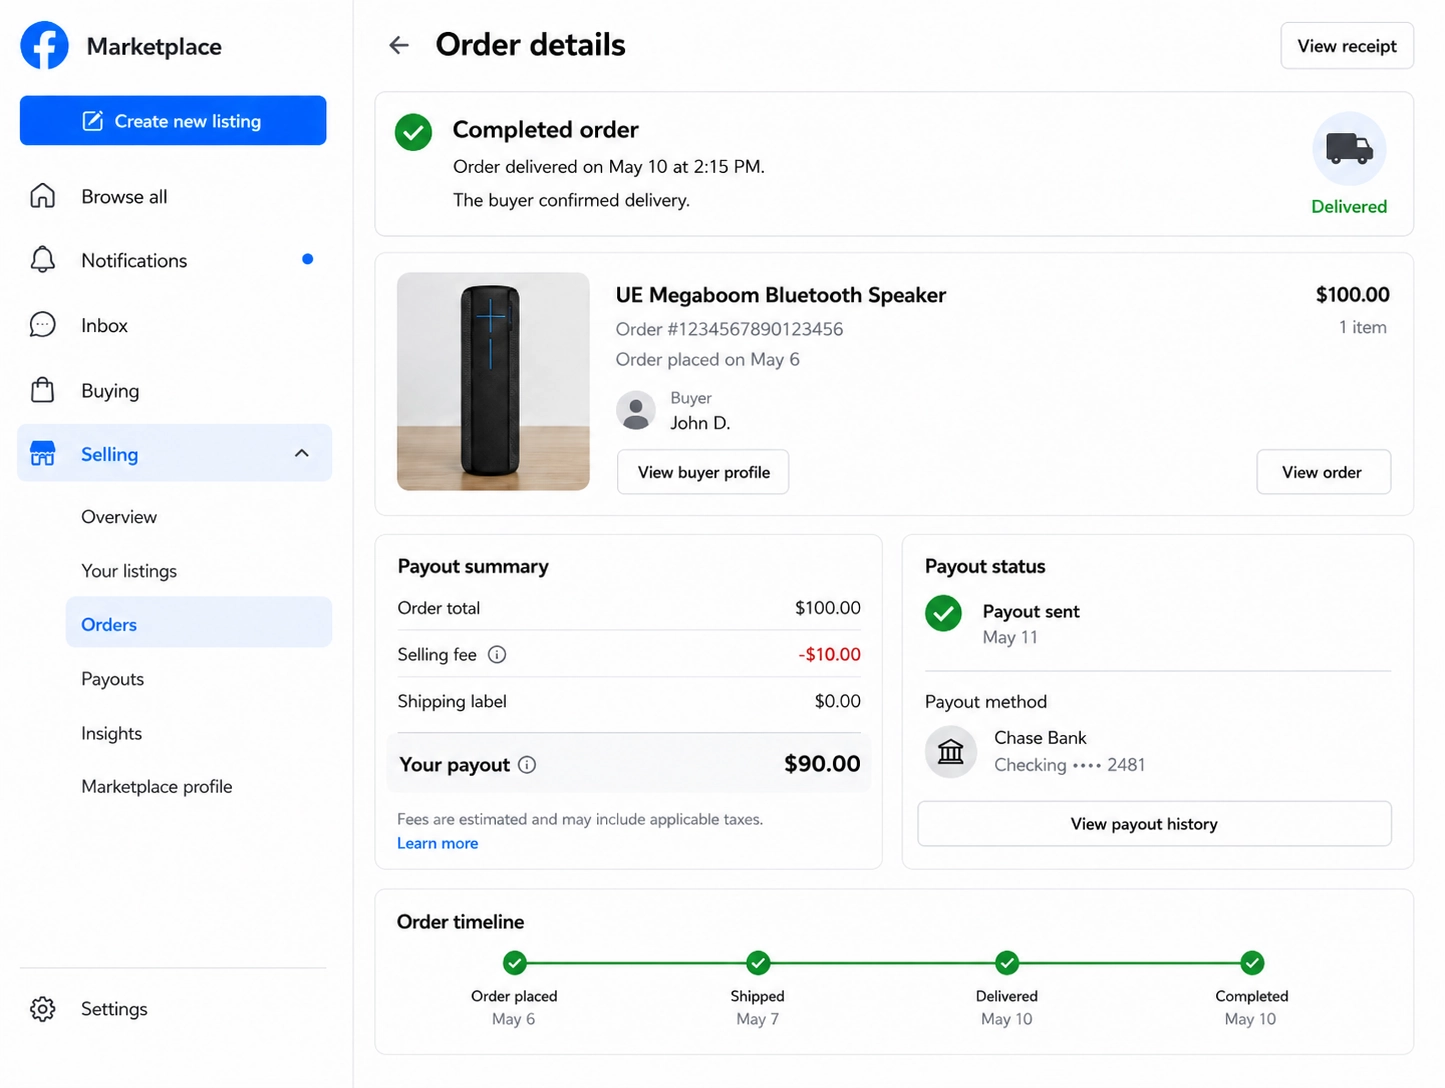Click the View order button
This screenshot has height=1088, width=1445.
click(1323, 472)
